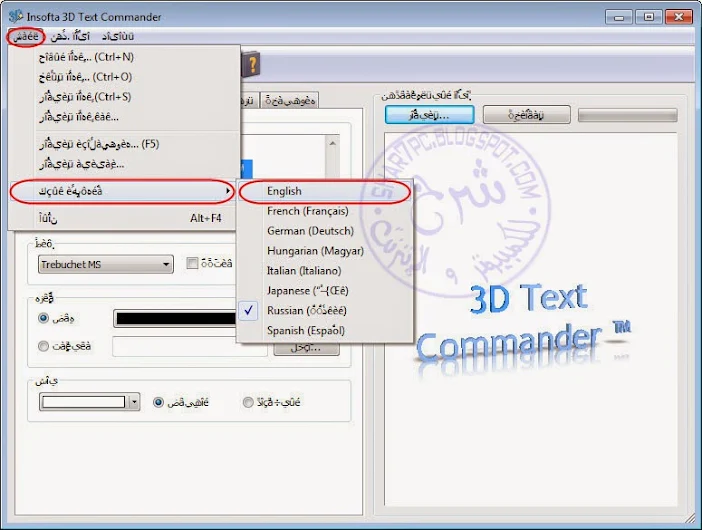Click the highlighted button above the preview
The width and height of the screenshot is (702, 530).
[x=429, y=115]
